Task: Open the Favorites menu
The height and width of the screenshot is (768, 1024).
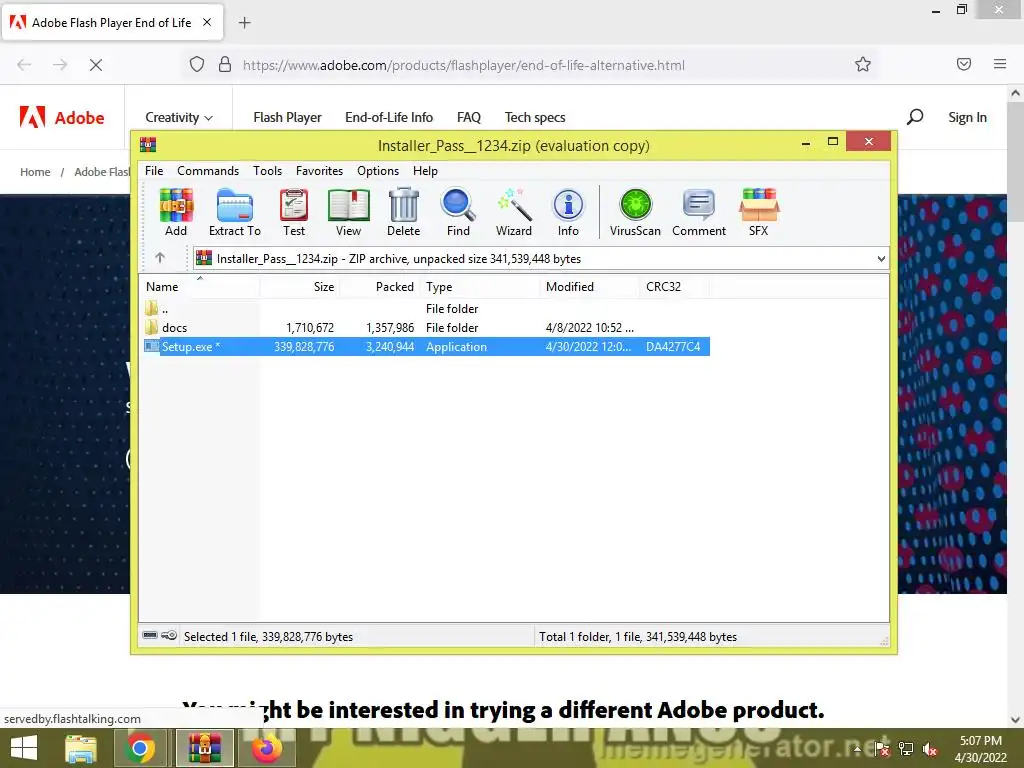Action: [319, 170]
